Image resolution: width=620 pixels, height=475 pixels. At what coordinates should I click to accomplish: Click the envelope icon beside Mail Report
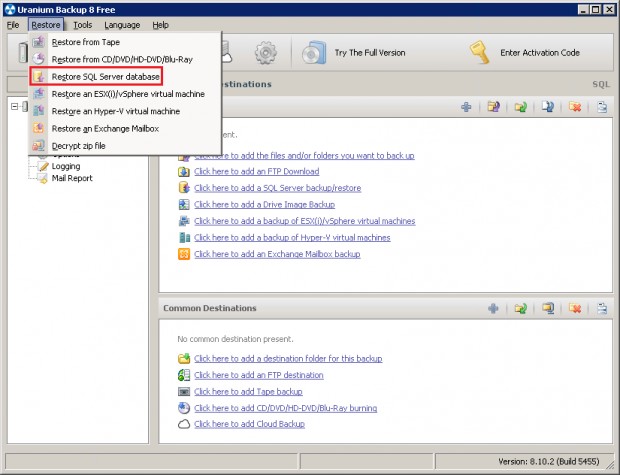tap(43, 179)
